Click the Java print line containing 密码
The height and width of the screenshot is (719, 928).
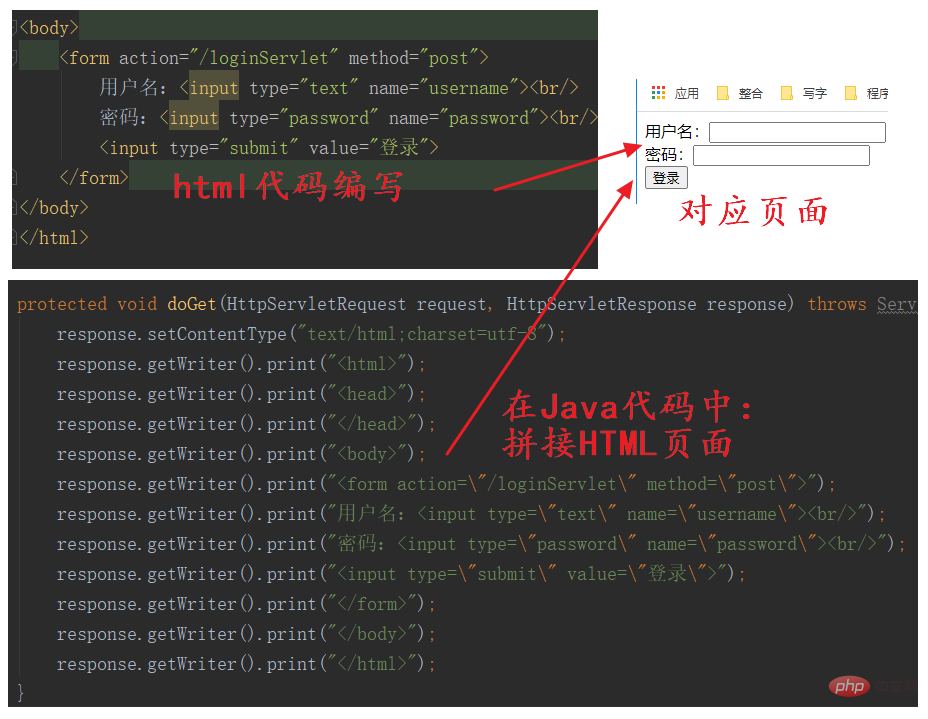point(481,544)
